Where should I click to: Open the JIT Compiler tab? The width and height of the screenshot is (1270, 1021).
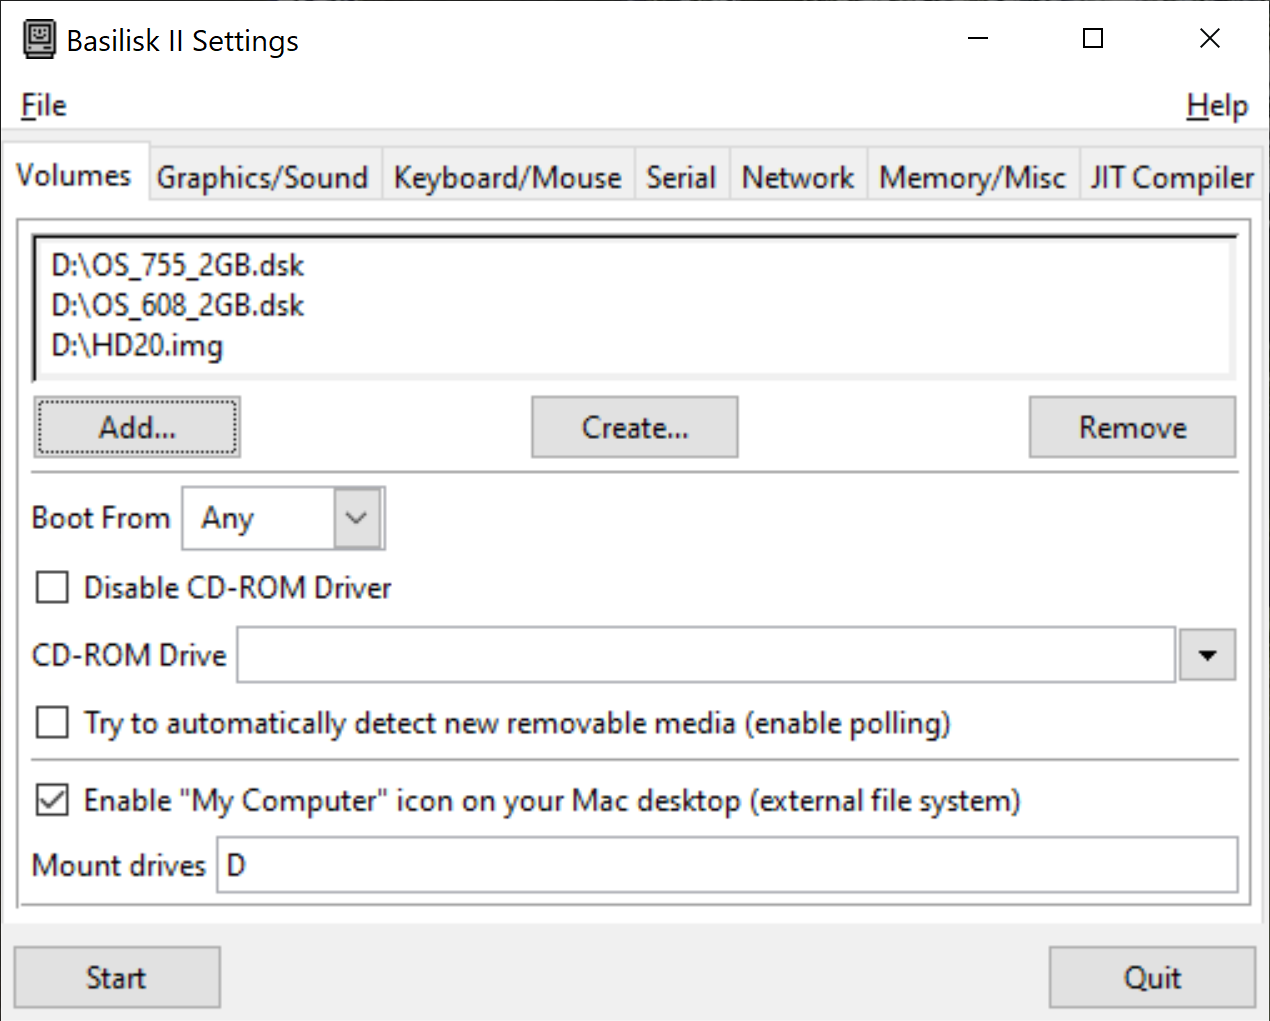(1170, 176)
